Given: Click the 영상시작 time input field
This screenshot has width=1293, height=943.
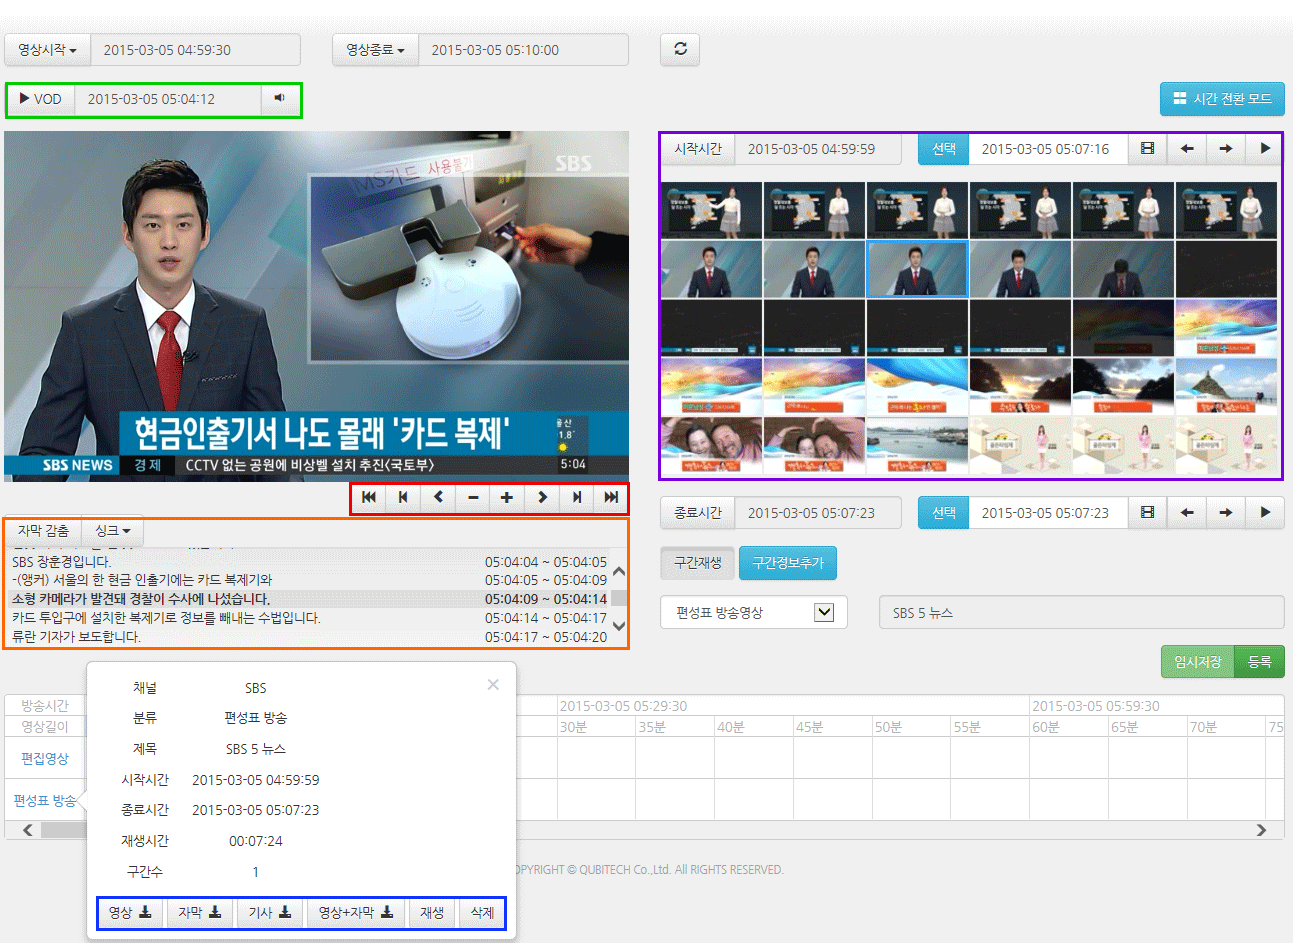Looking at the screenshot, I should (196, 49).
